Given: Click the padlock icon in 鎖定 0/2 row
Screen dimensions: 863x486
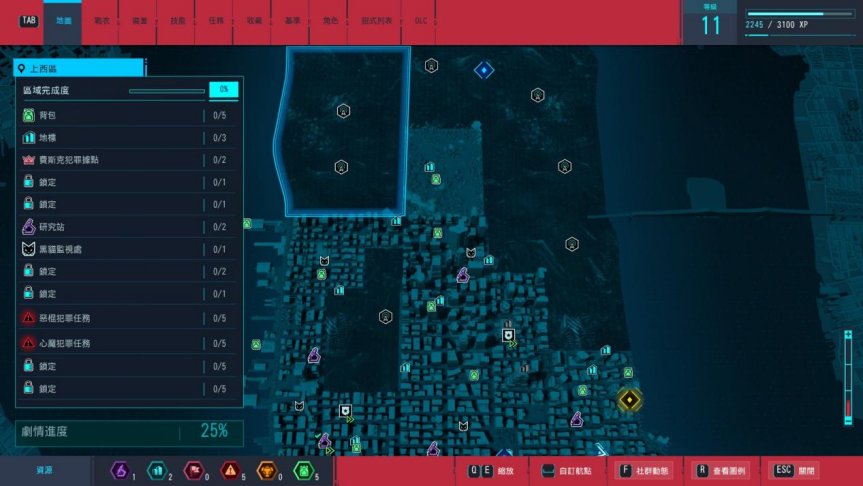Looking at the screenshot, I should 29,271.
